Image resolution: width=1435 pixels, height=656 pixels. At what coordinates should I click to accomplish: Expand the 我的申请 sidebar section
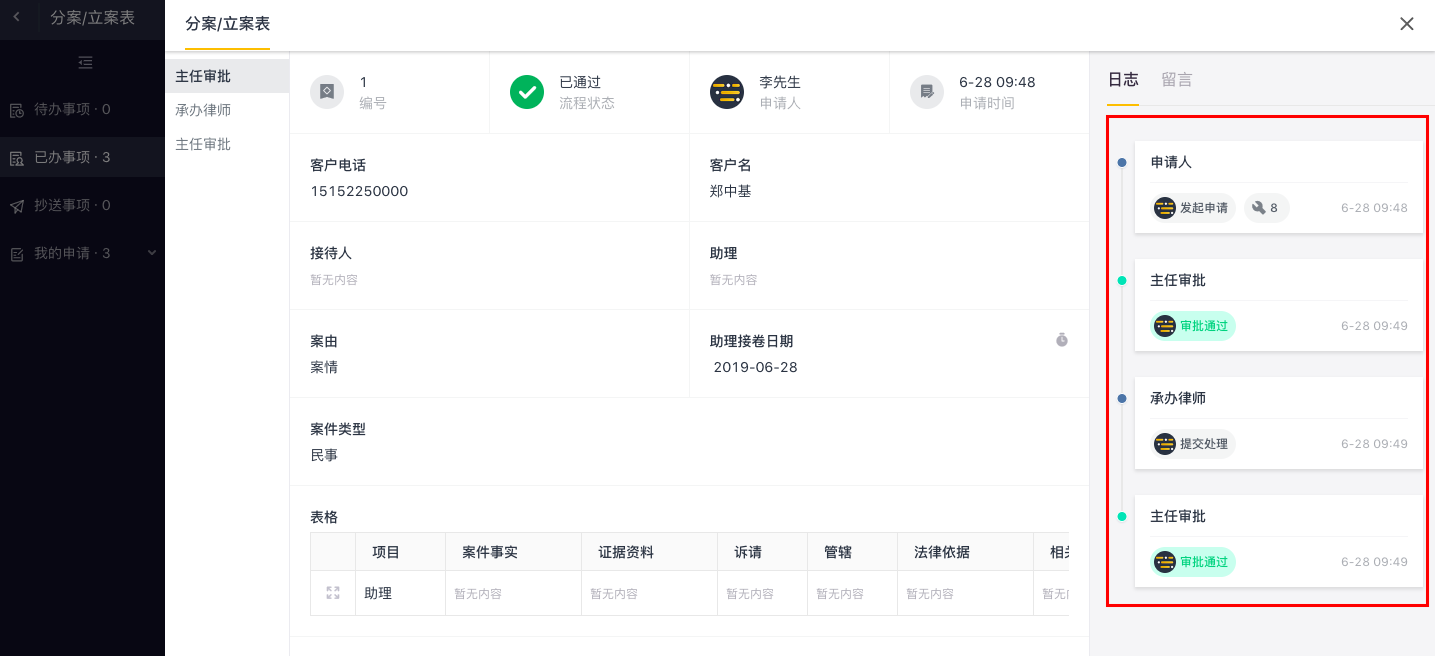[x=152, y=253]
